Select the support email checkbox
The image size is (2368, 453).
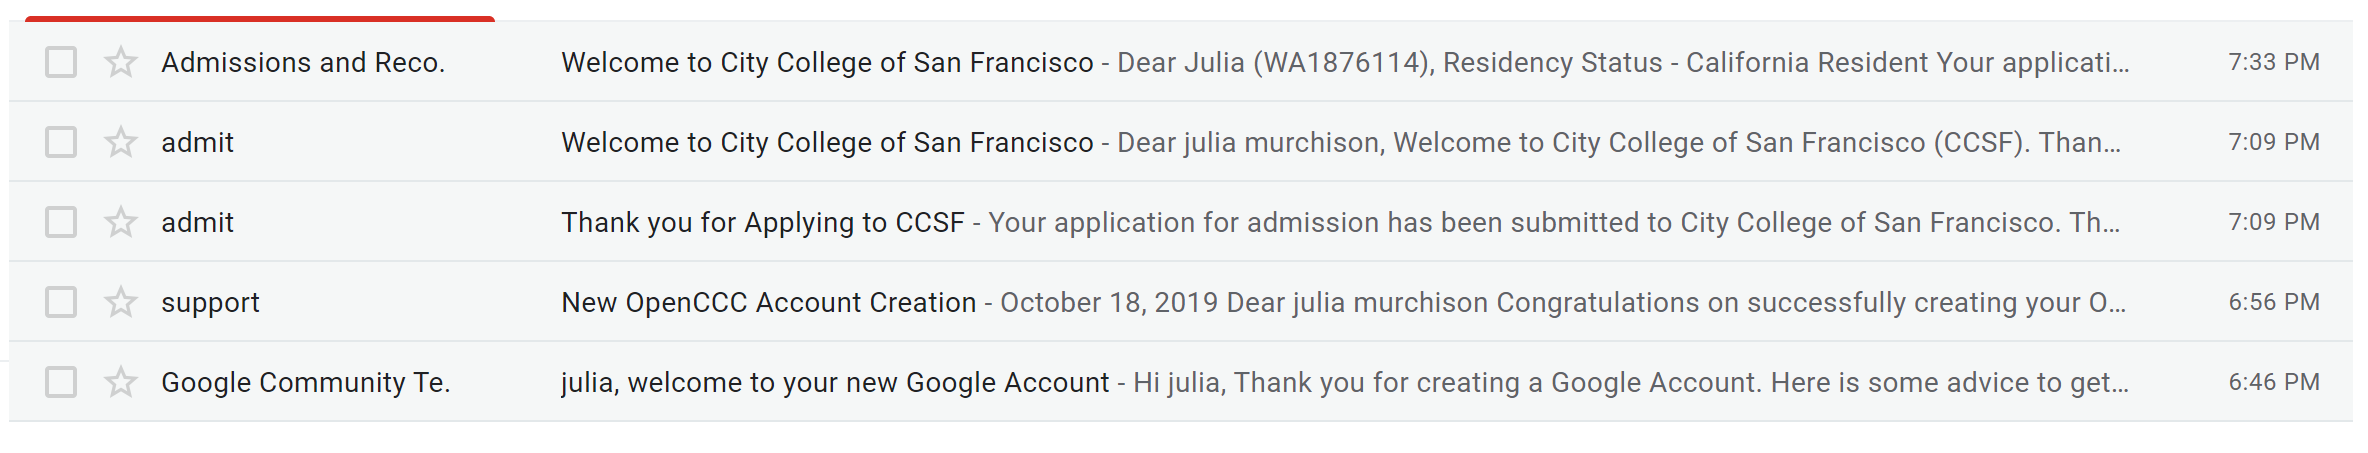pyautogui.click(x=61, y=302)
